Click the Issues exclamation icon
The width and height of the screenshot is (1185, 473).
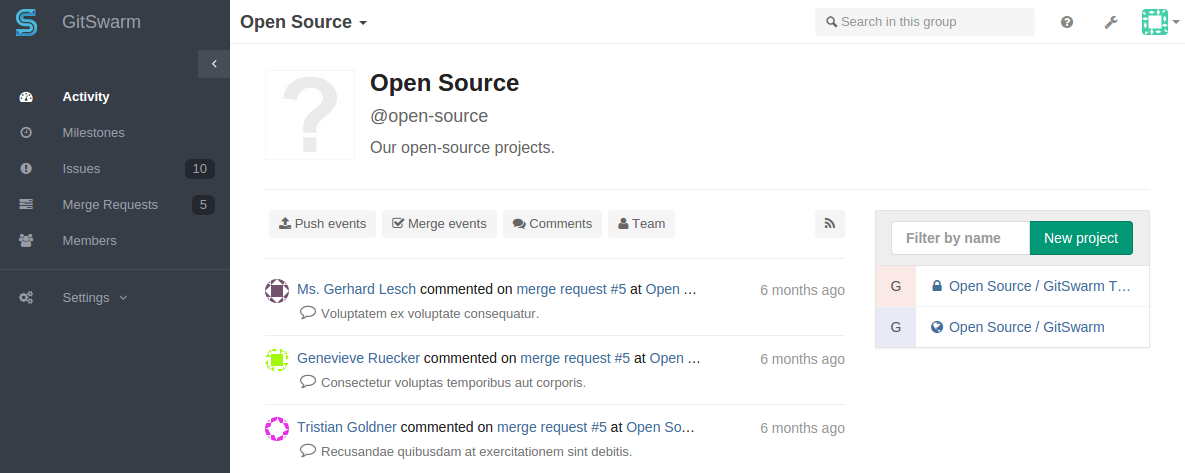coord(26,168)
